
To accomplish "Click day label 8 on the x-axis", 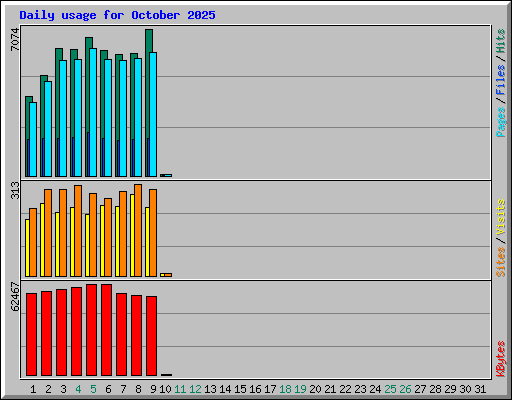I will 138,389.
